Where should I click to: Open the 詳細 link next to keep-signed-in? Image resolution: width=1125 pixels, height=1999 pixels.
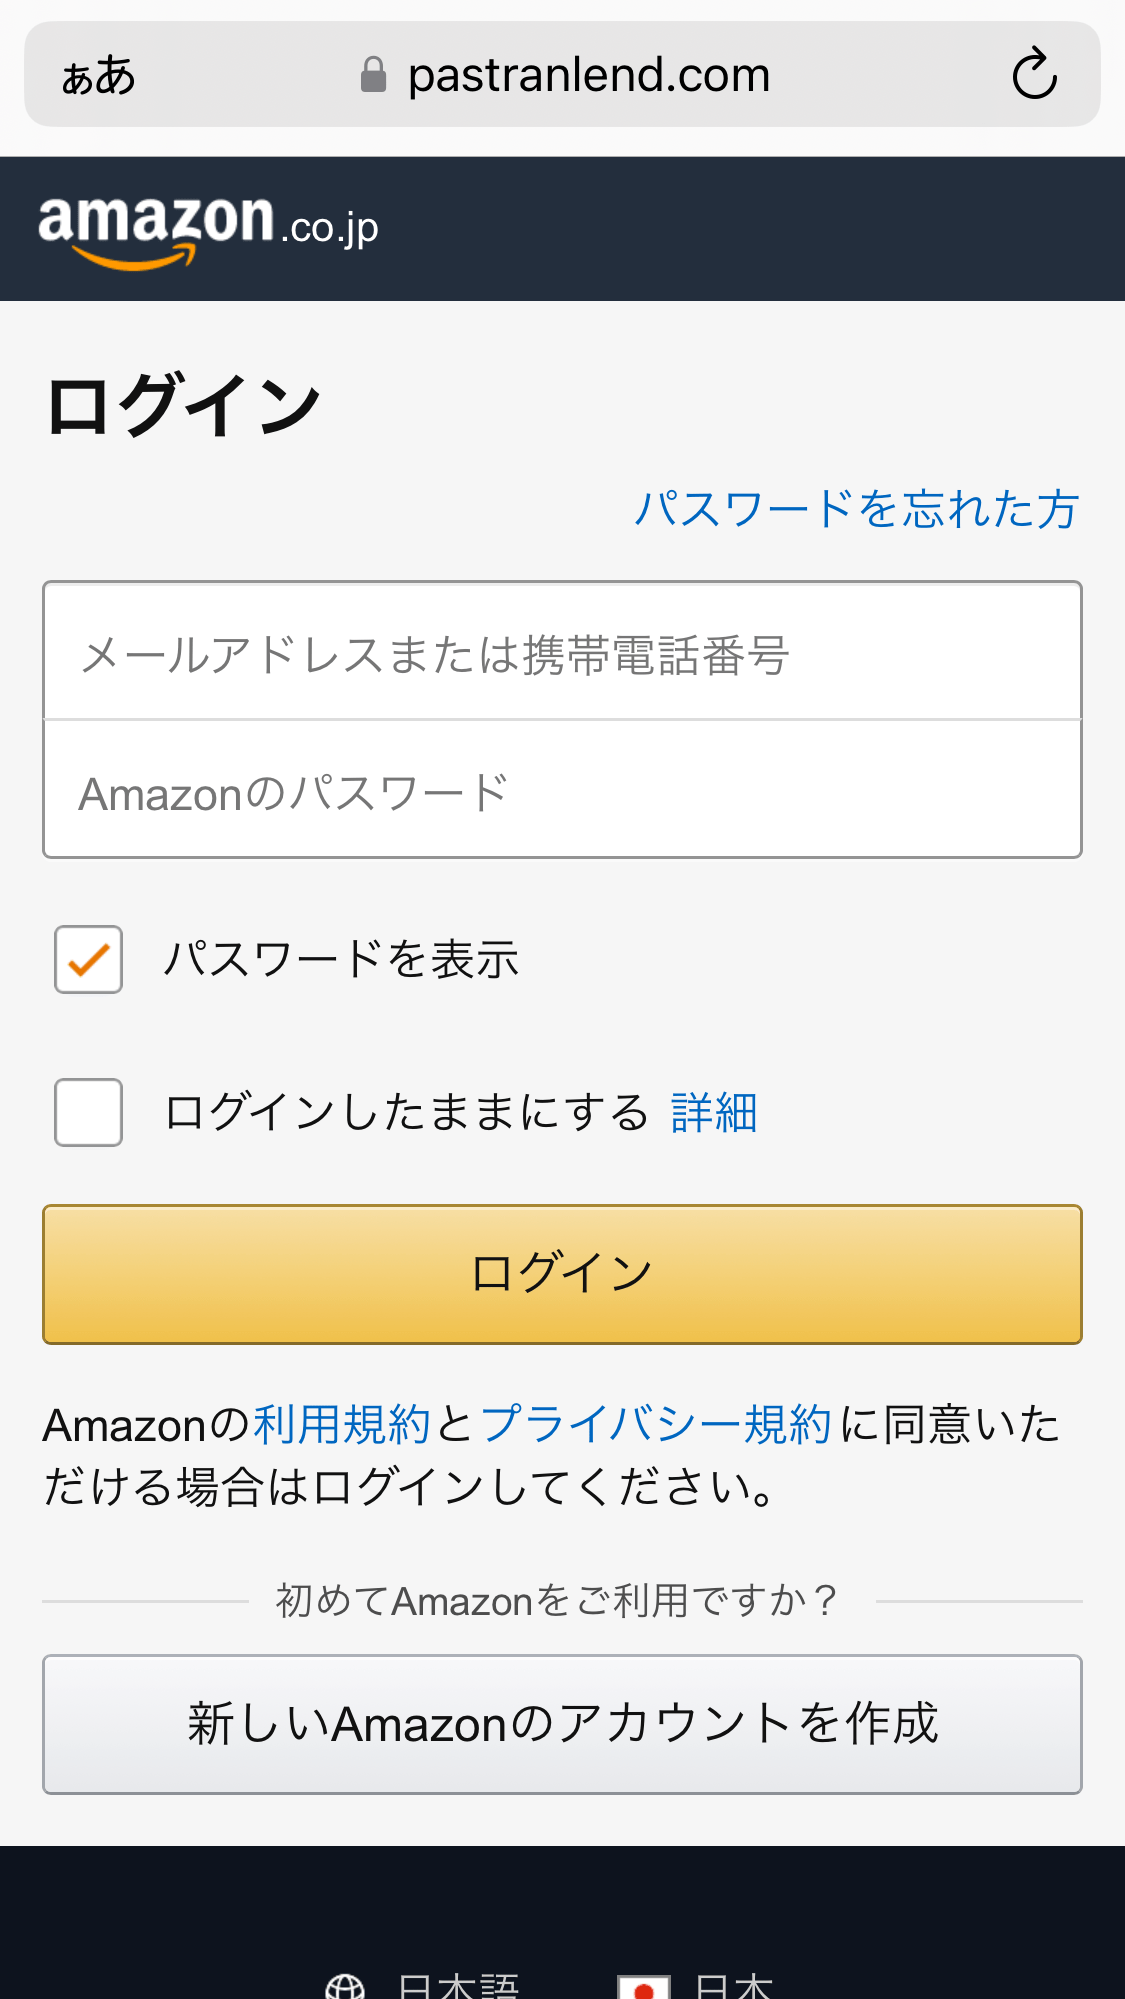(713, 1113)
